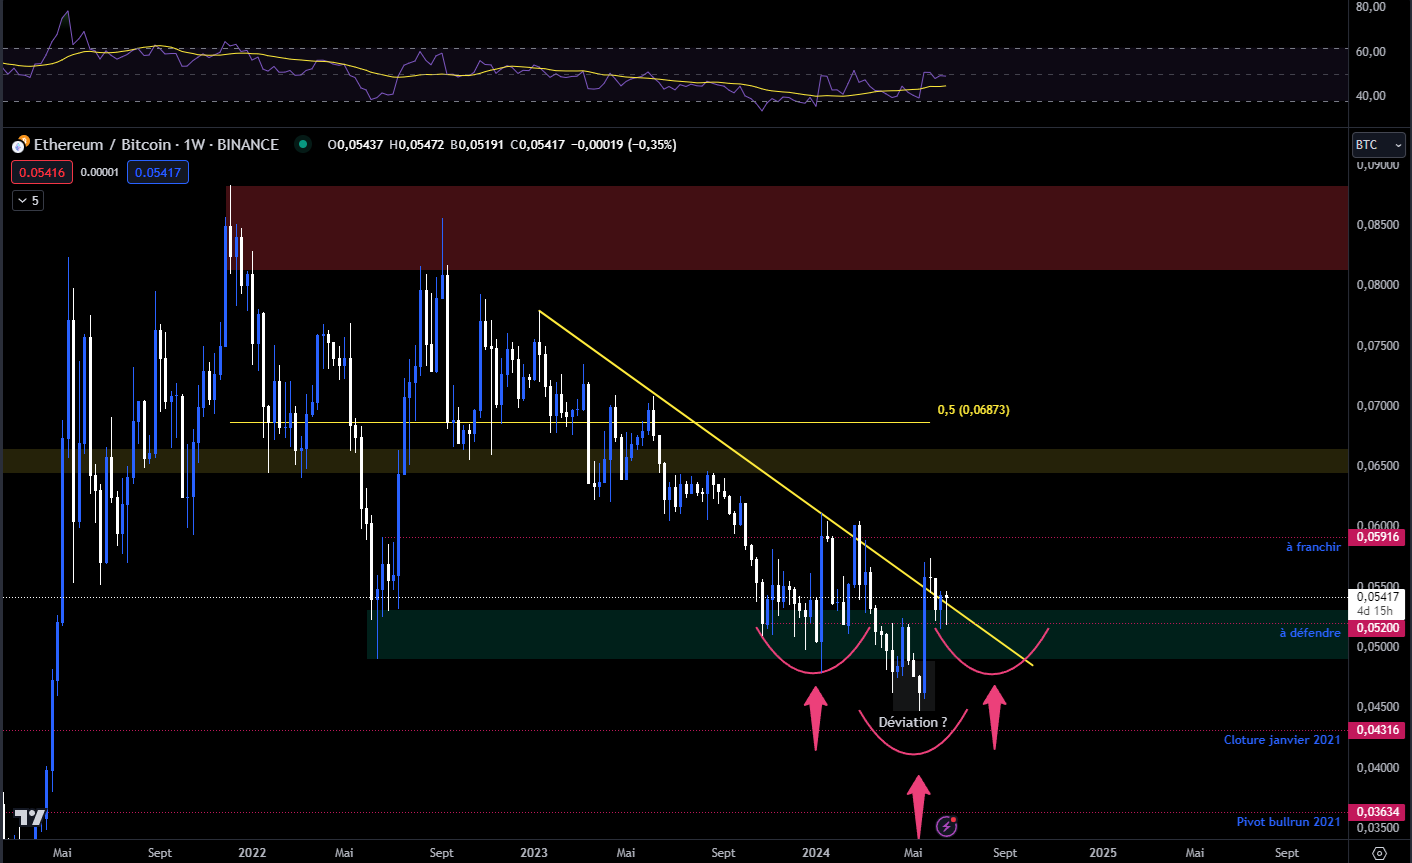Viewport: 1412px width, 863px height.
Task: Click the 0.04316 level marker to toggle it
Action: 1377,730
